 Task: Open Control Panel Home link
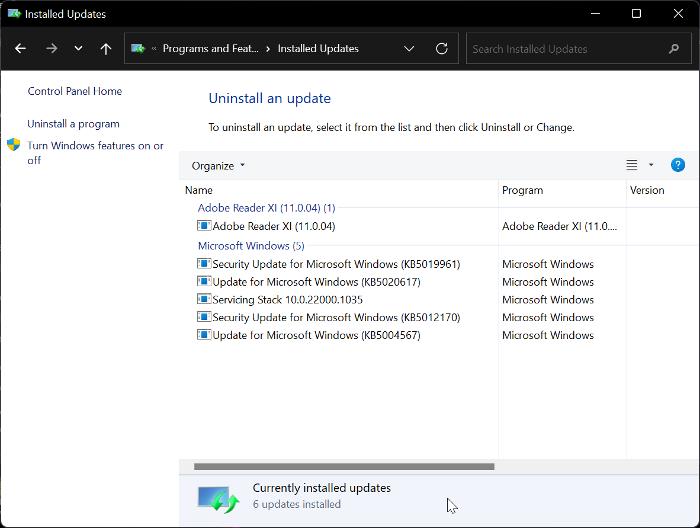point(75,91)
